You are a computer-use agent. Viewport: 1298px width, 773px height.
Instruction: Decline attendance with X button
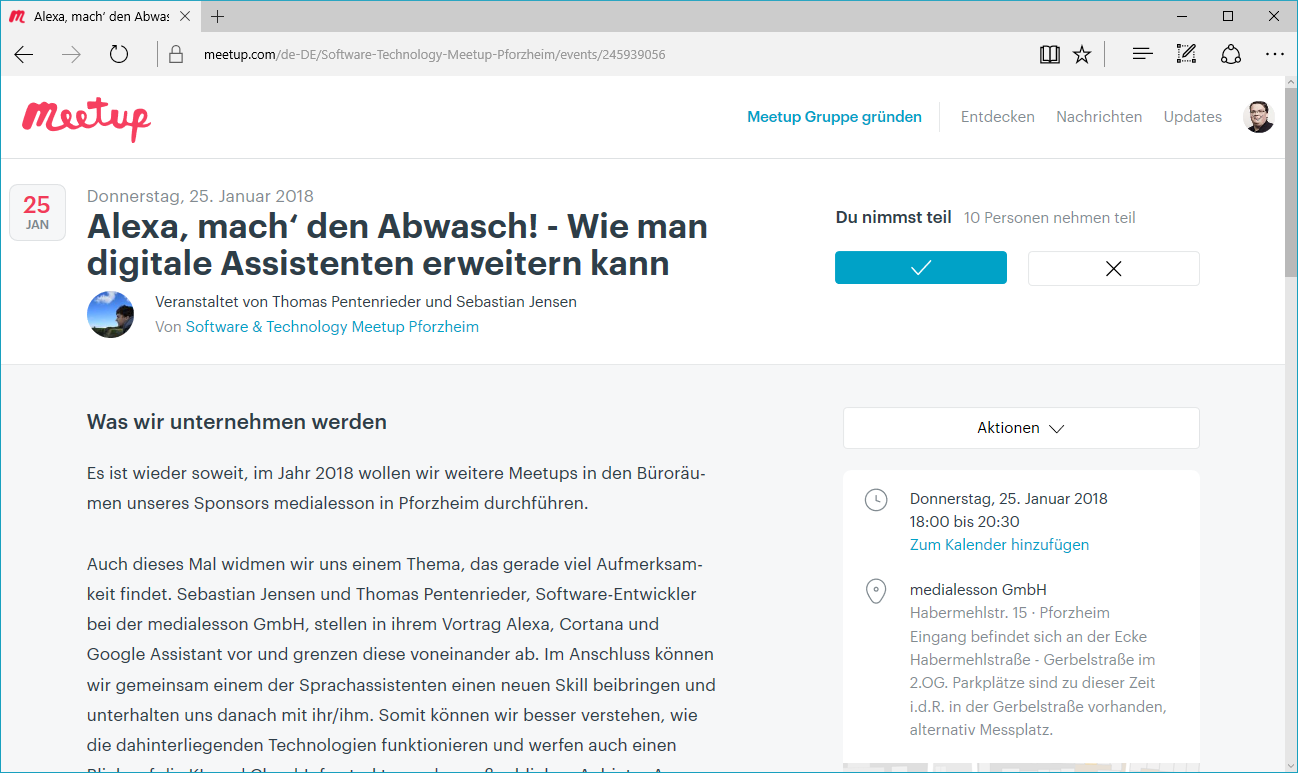[1113, 268]
